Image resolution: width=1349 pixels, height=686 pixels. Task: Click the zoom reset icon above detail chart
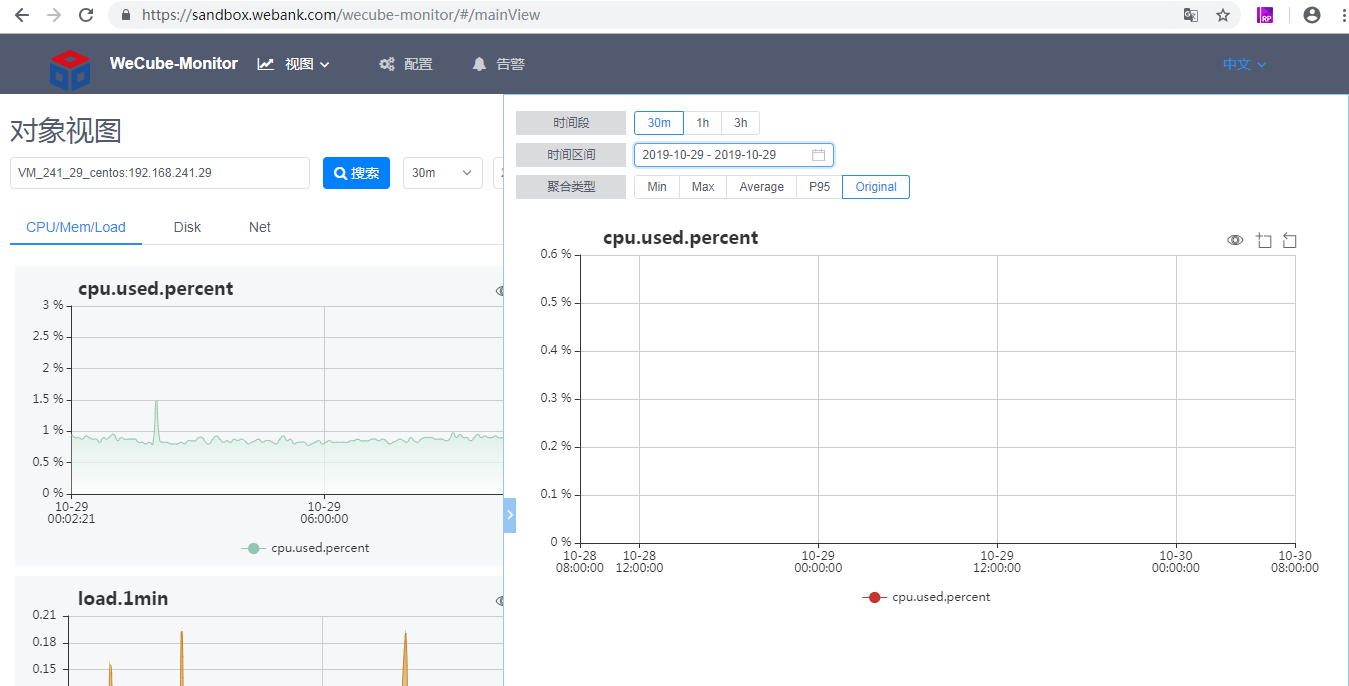pos(1290,240)
